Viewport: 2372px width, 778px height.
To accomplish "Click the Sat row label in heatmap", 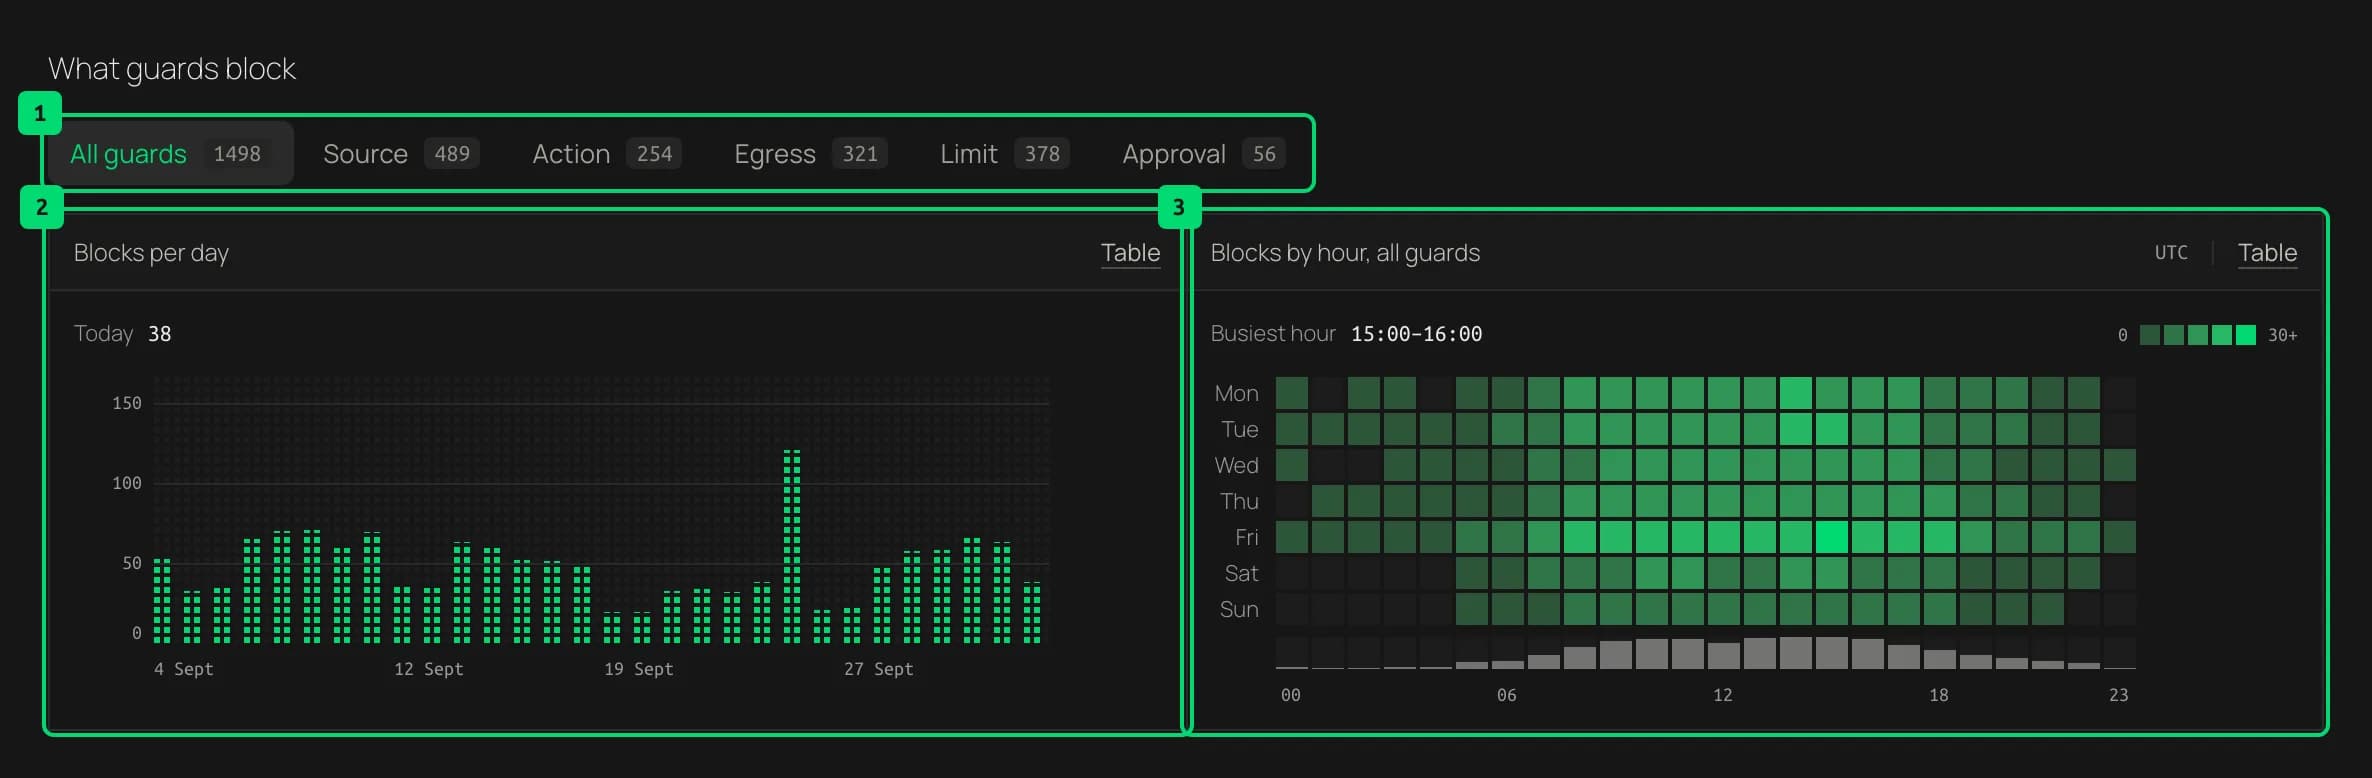I will tap(1241, 573).
